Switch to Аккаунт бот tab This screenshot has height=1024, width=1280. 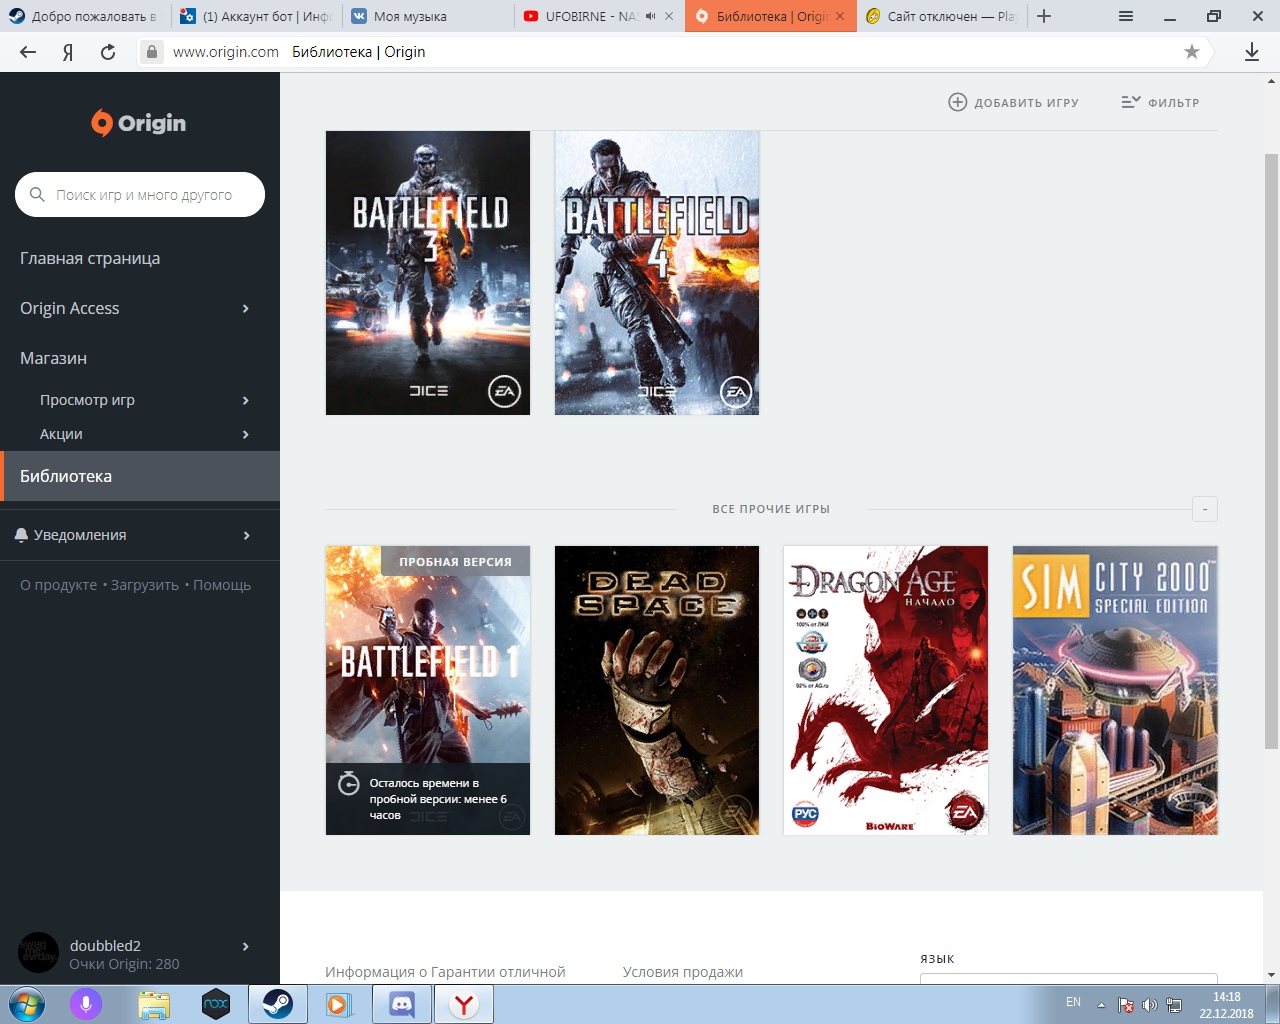[x=256, y=16]
